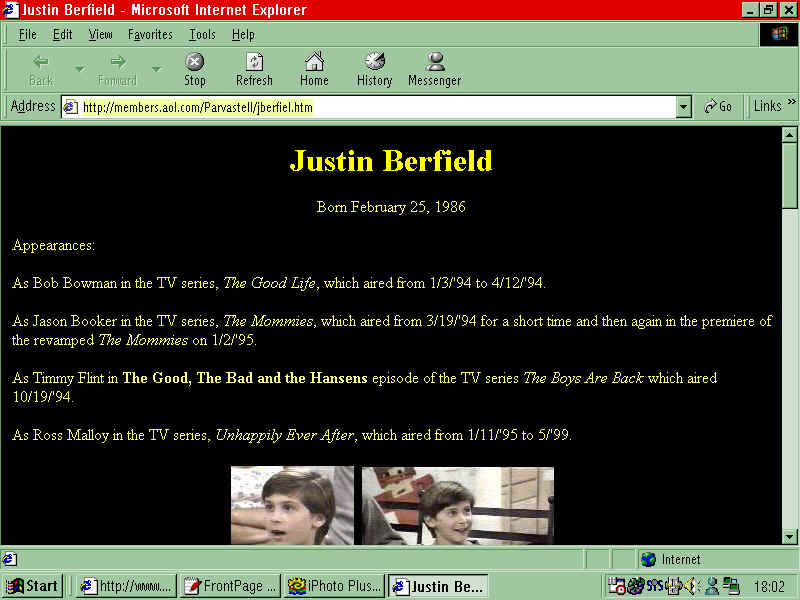800x600 pixels.
Task: Open the Favorites menu
Action: pos(150,35)
